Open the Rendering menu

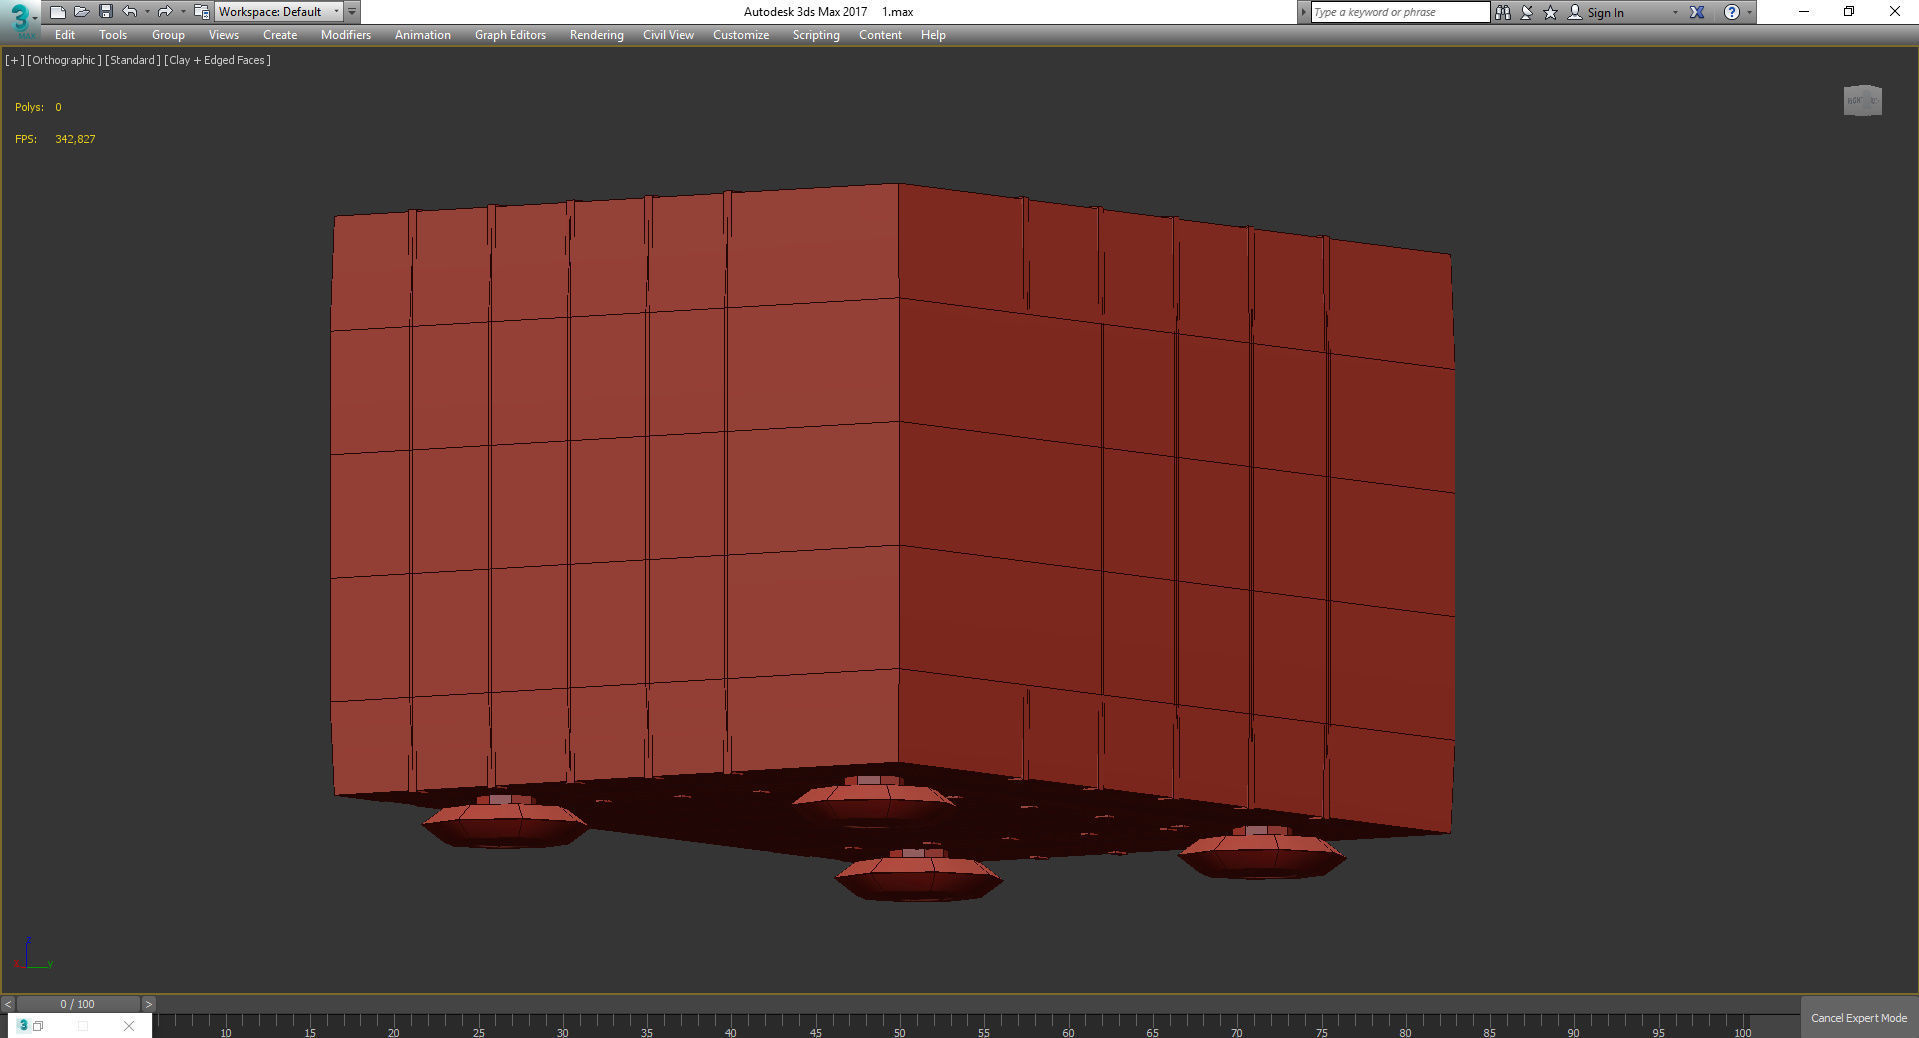pyautogui.click(x=597, y=35)
